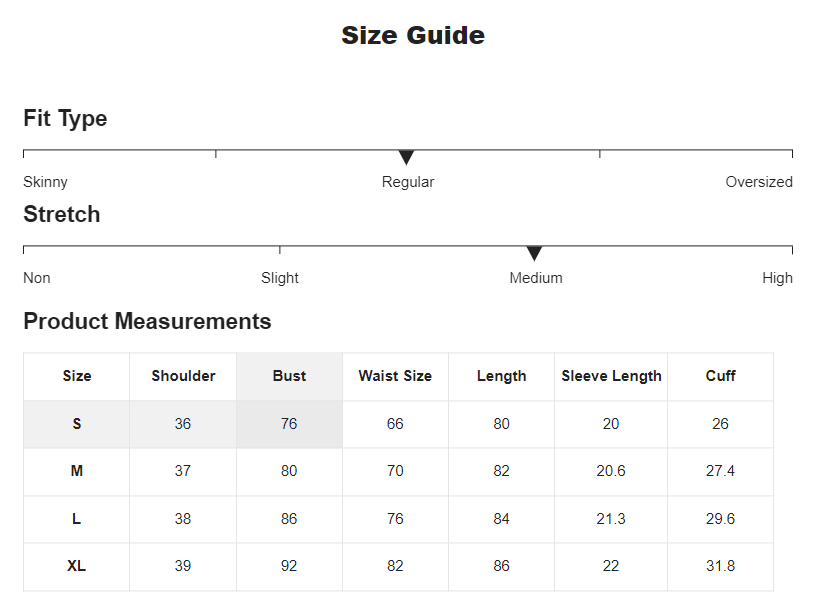Screen dimensions: 815x597
Task: Choose the size L row label
Action: point(77,519)
